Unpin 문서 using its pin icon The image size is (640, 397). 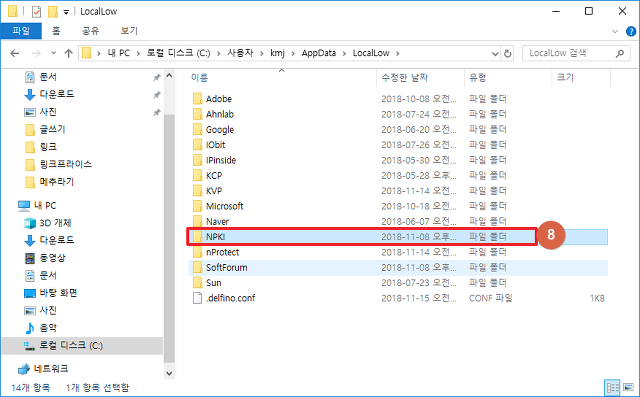tap(156, 77)
